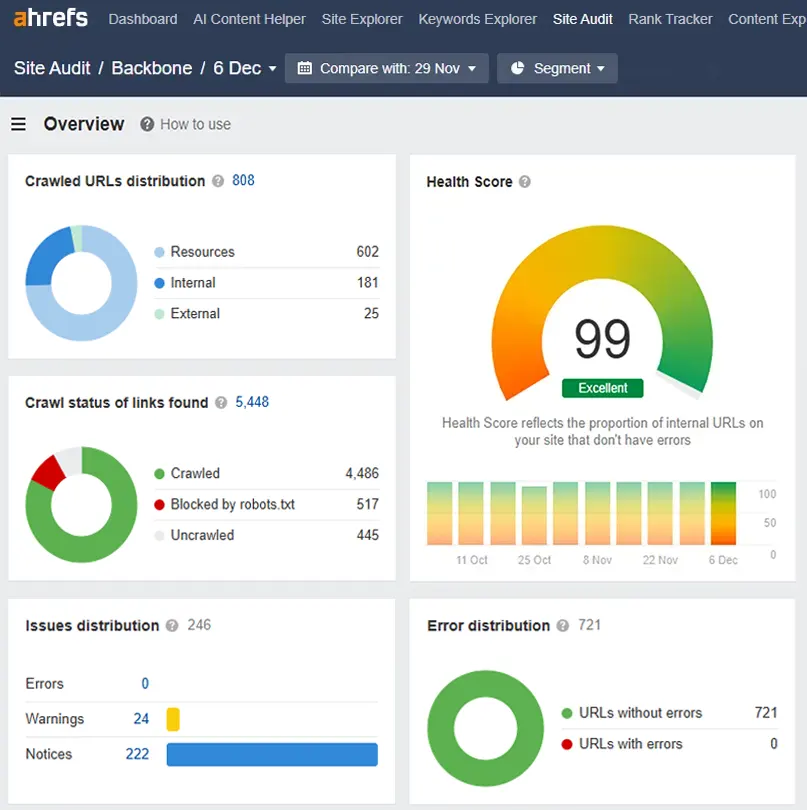Screen dimensions: 807x810
Task: Click the ahrefs logo
Action: coord(51,18)
